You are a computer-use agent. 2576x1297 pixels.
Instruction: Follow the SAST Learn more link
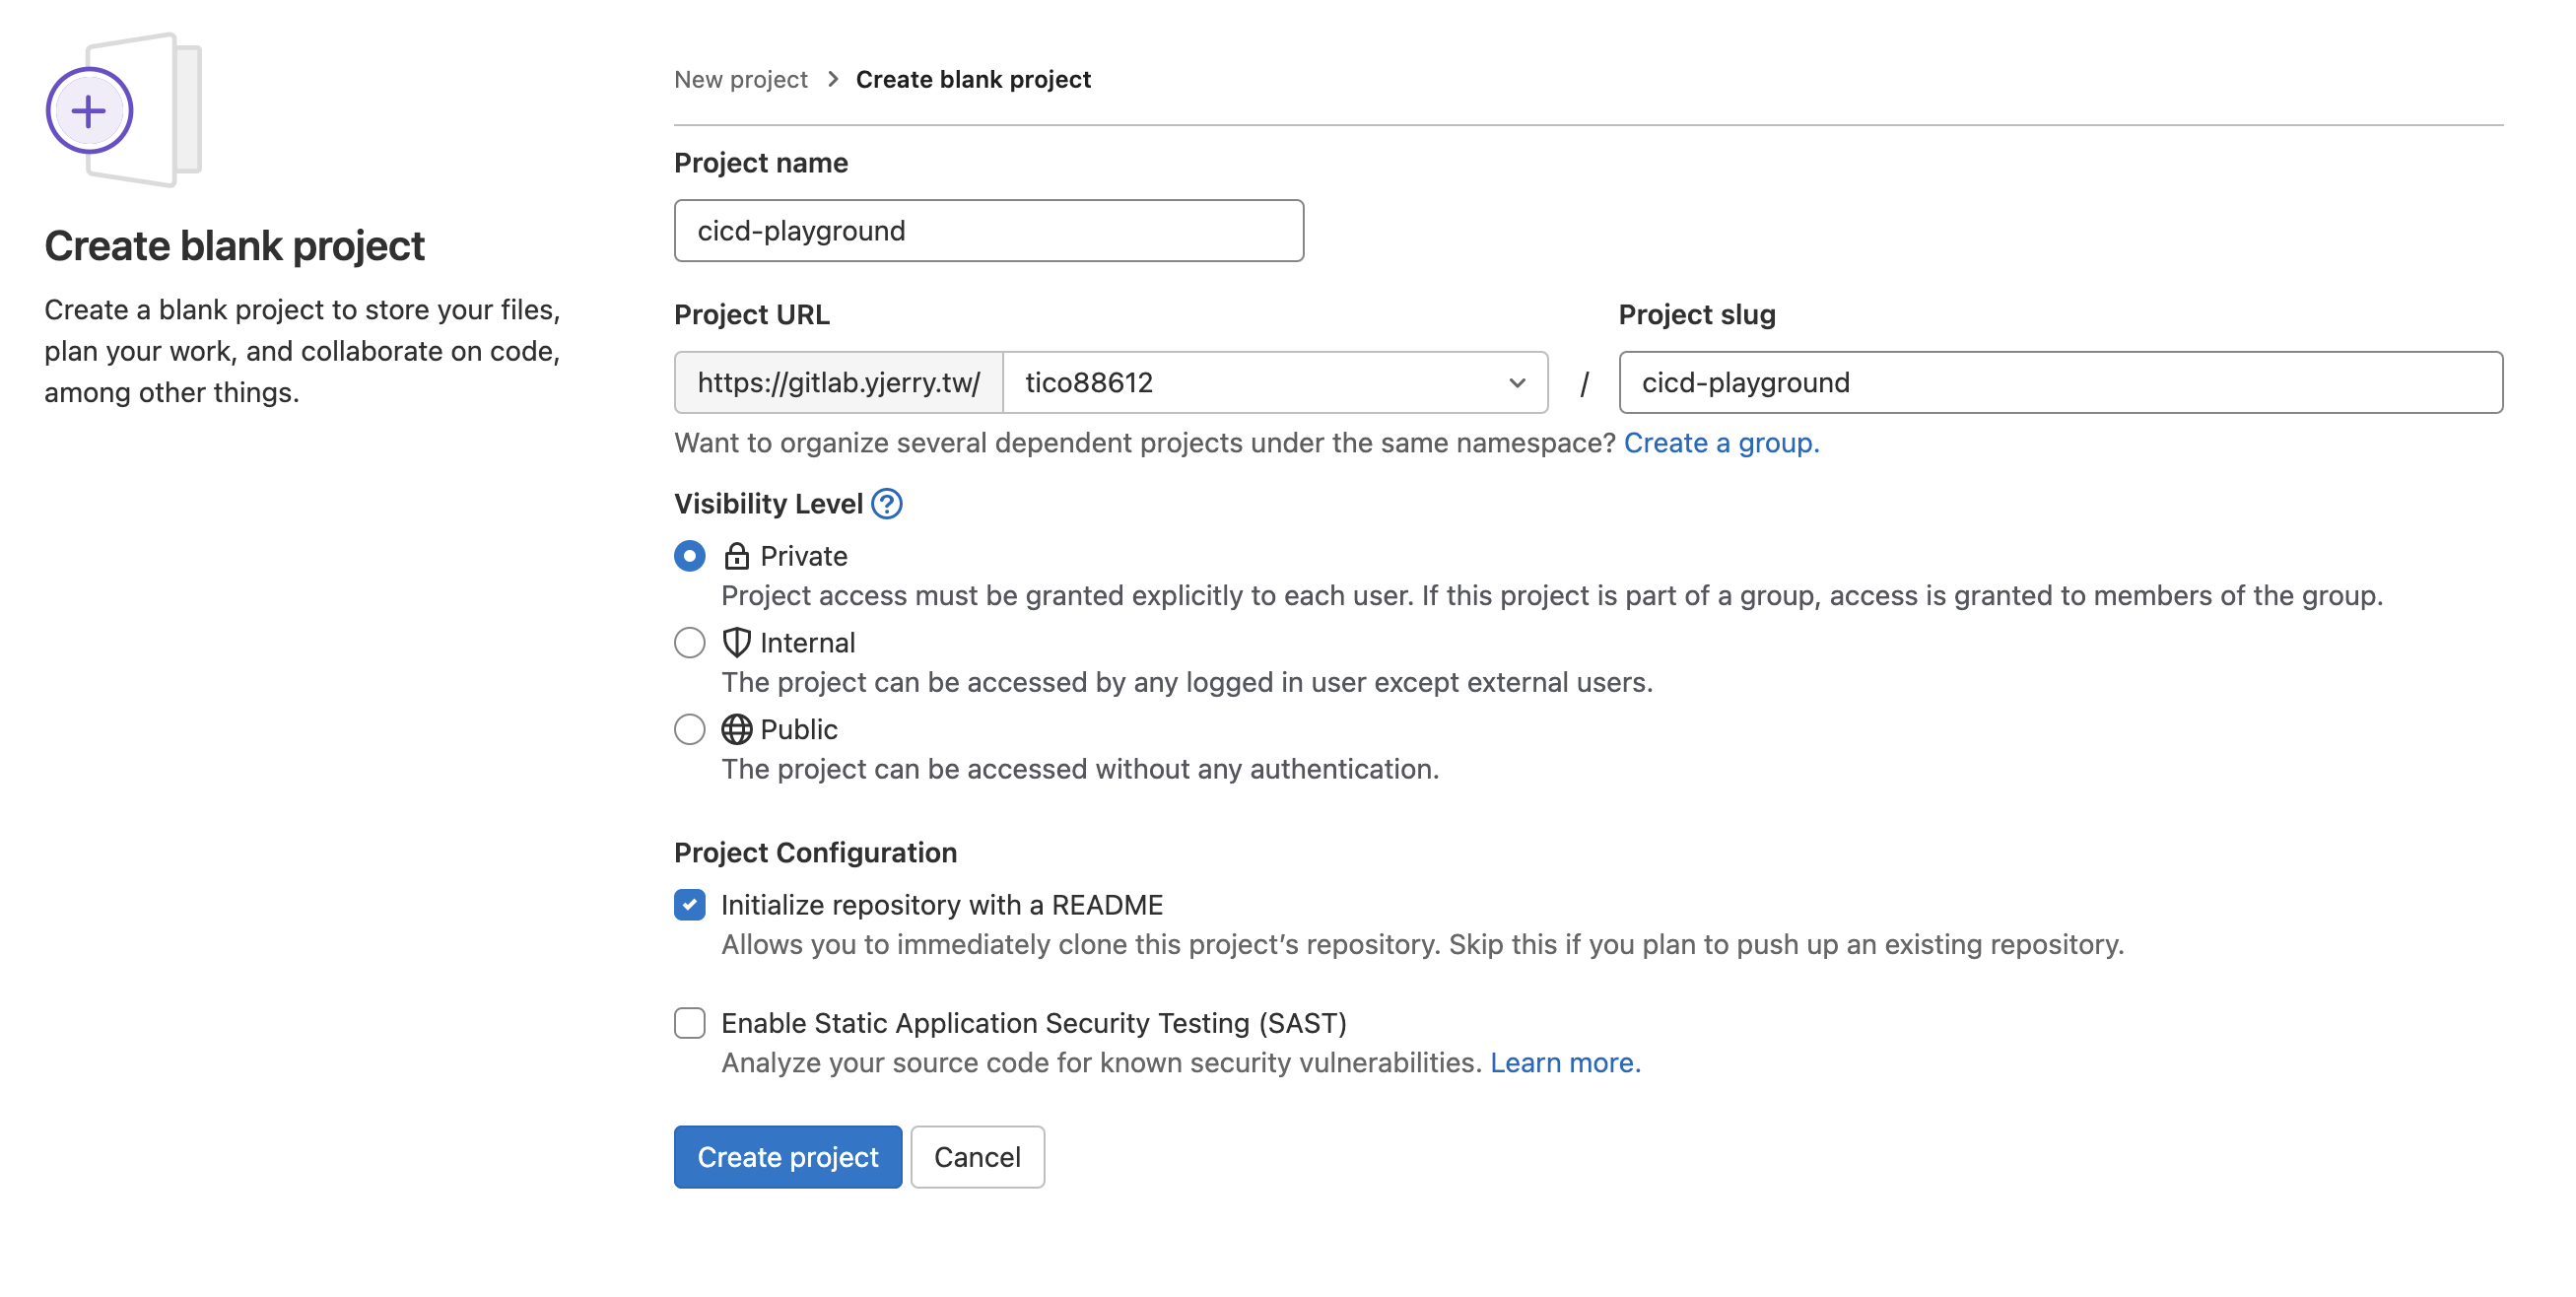coord(1564,1062)
